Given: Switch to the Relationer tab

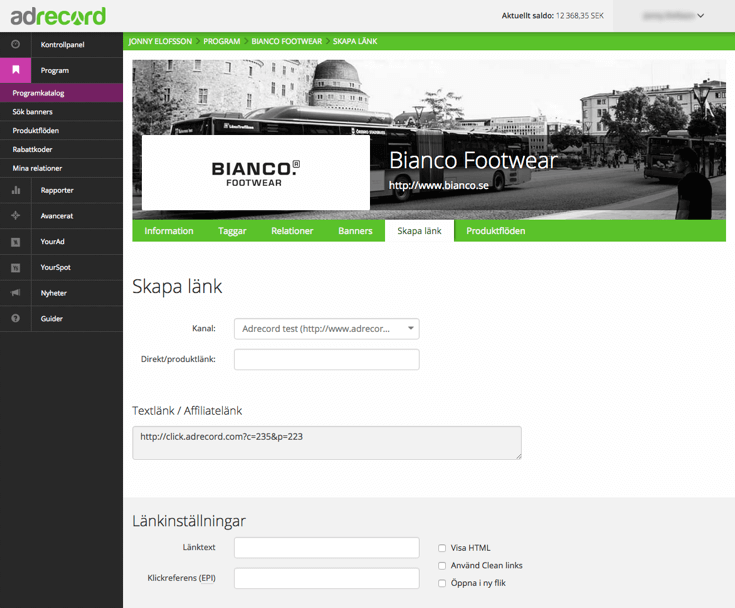Looking at the screenshot, I should click(292, 231).
